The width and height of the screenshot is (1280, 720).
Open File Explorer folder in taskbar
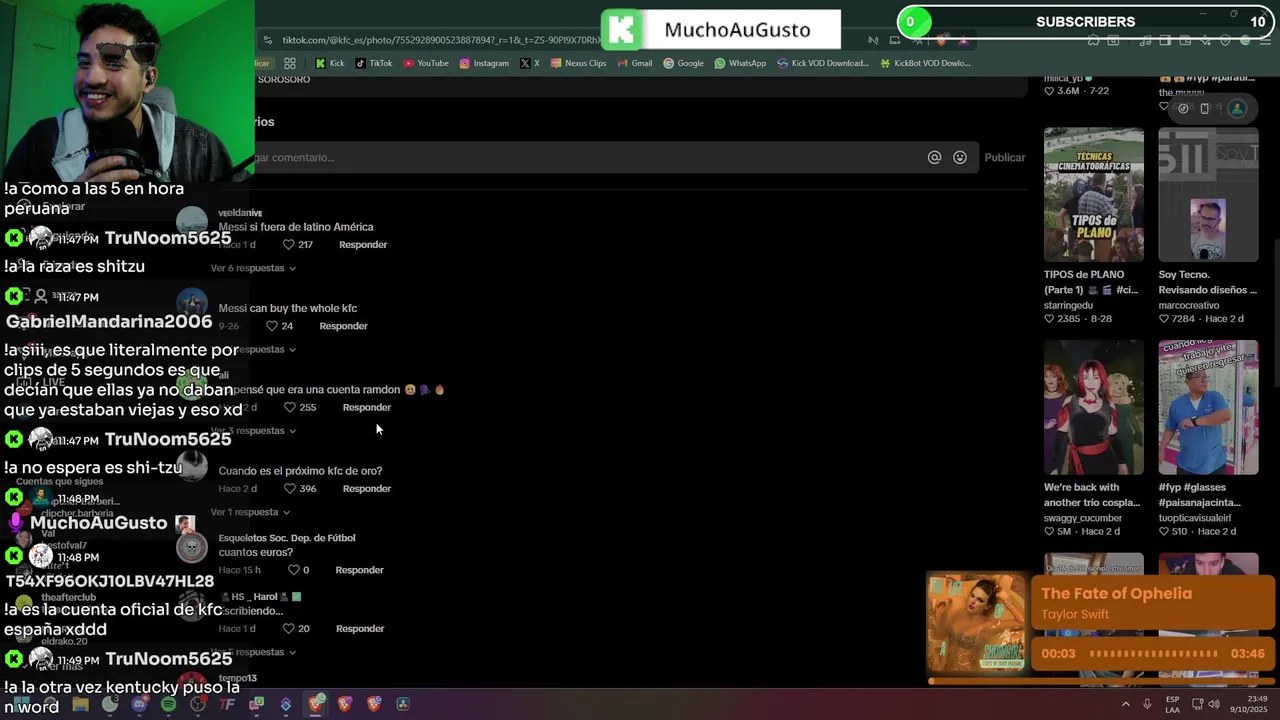click(x=81, y=704)
